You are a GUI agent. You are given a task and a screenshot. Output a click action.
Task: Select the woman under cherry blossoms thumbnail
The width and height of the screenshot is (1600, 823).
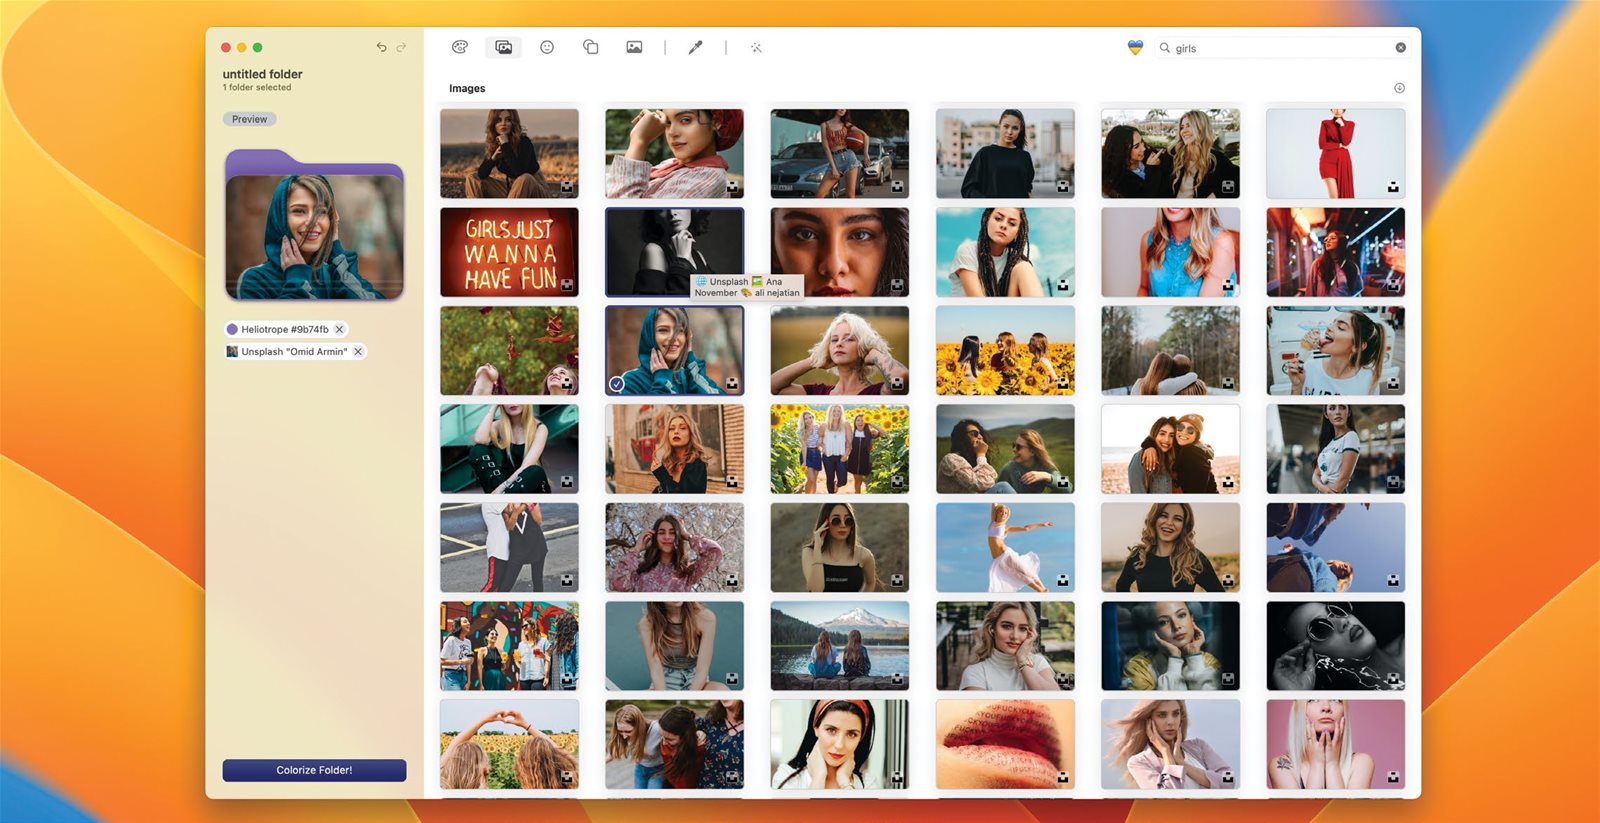pos(674,547)
